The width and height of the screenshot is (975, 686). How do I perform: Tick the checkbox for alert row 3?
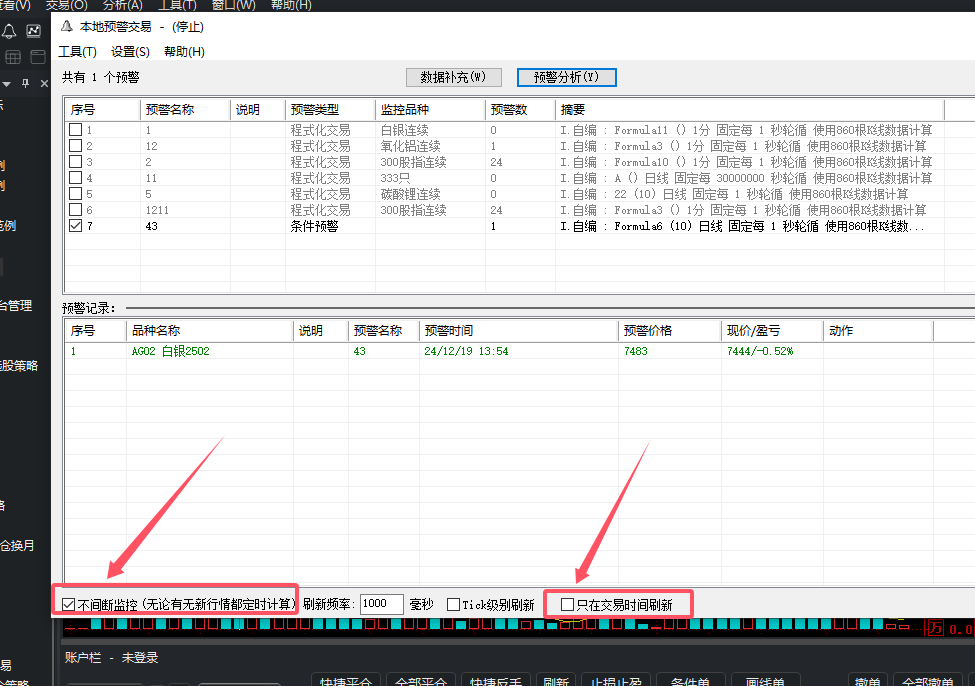pos(75,162)
